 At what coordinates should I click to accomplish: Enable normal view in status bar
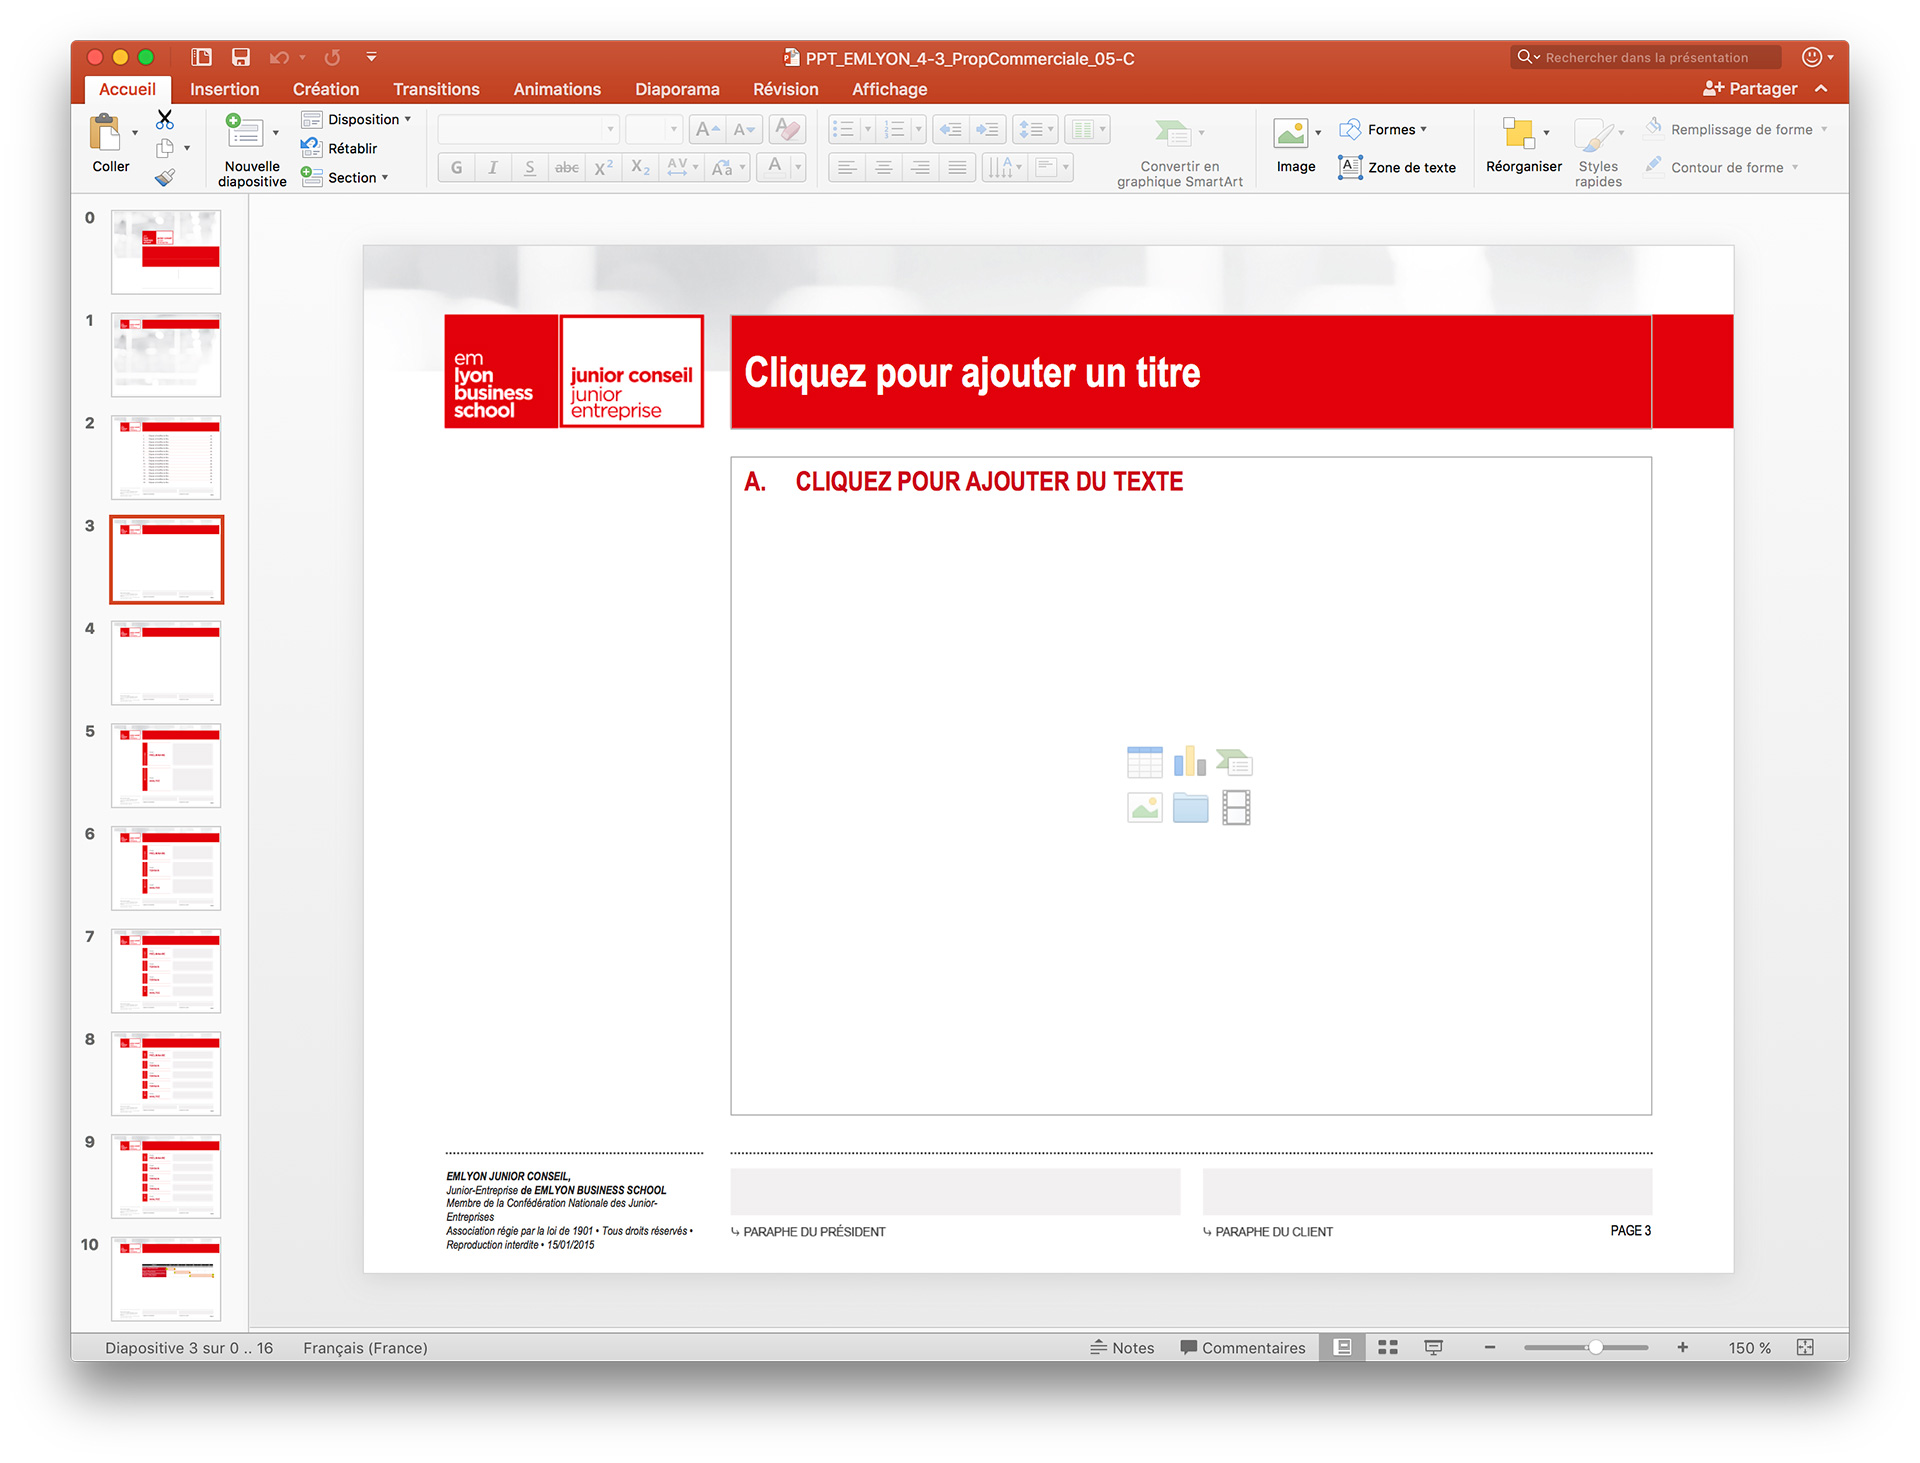pyautogui.click(x=1343, y=1348)
